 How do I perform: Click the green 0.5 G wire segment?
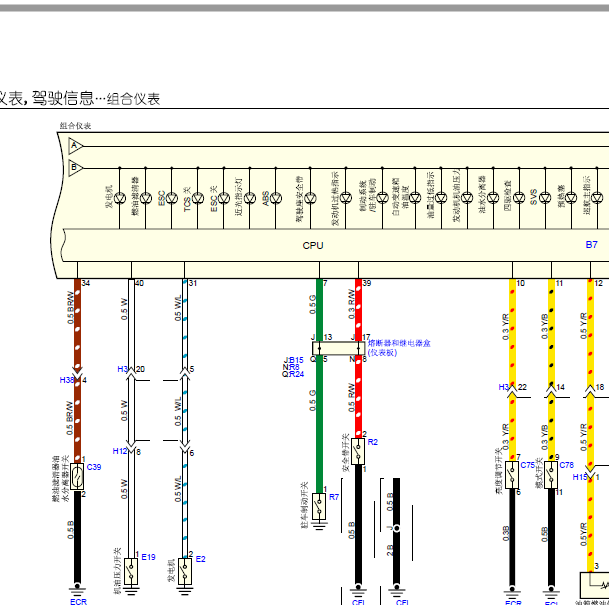(319, 423)
